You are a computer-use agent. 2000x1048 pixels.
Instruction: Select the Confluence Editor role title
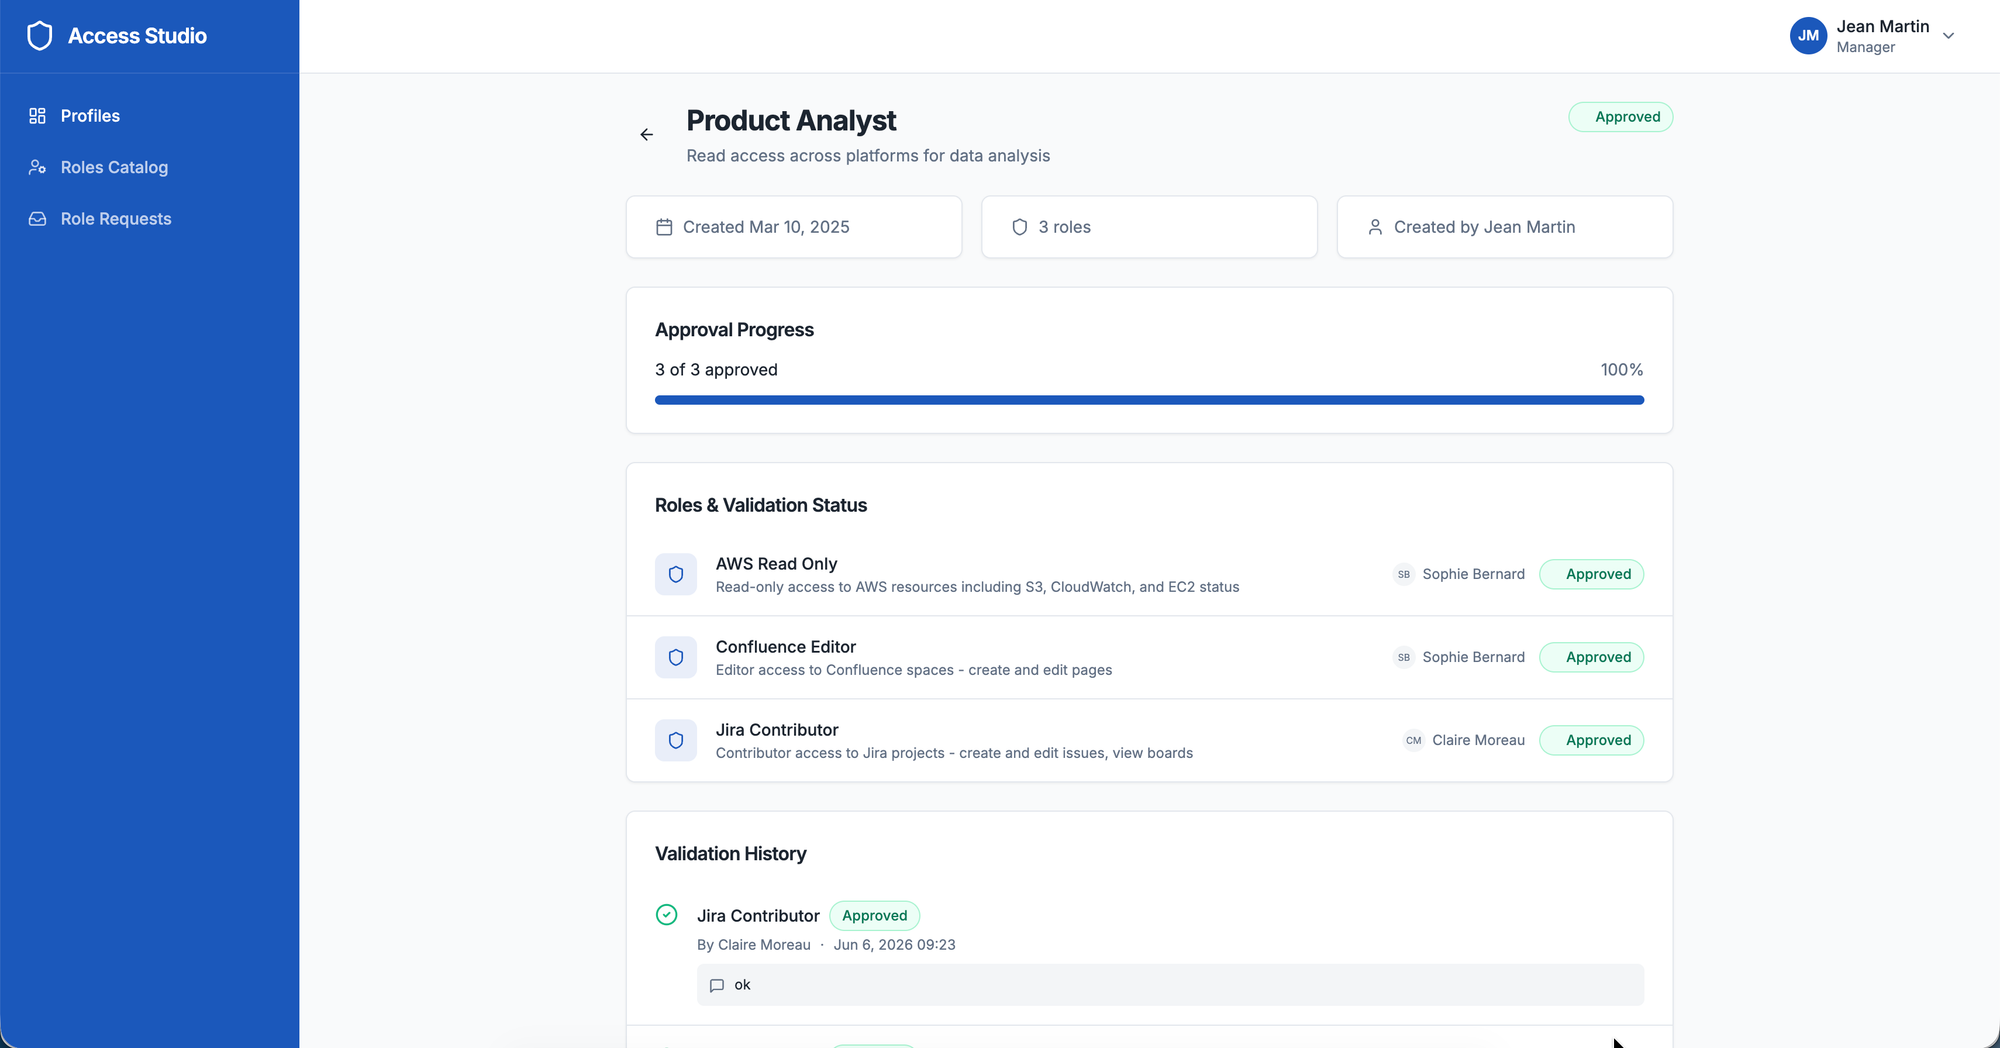(786, 647)
